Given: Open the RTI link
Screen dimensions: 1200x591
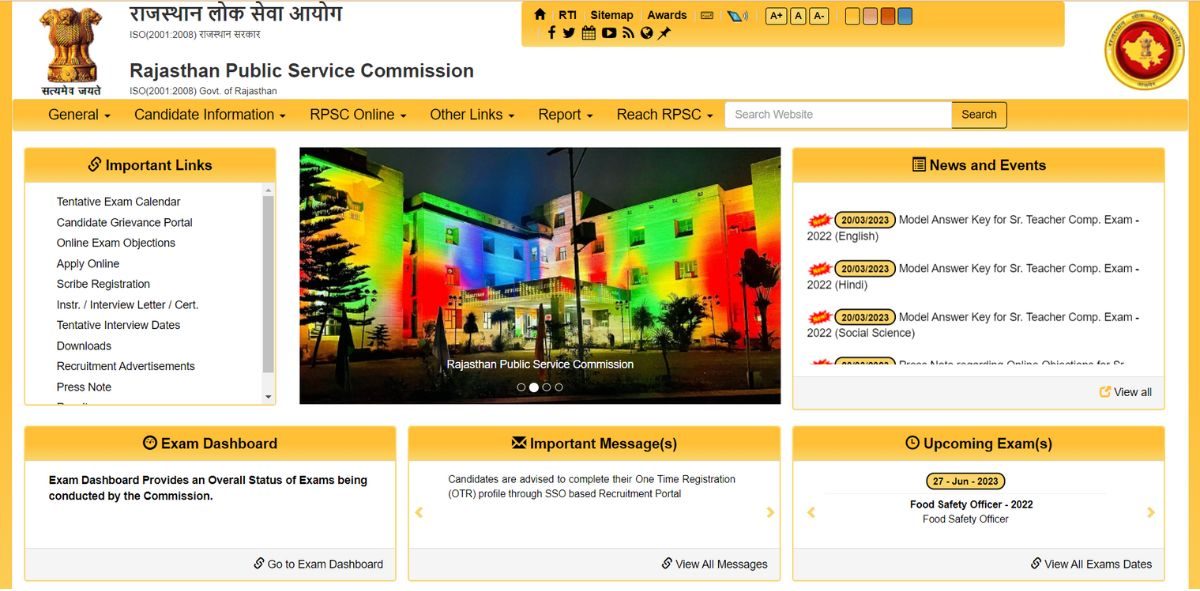Looking at the screenshot, I should tap(567, 15).
